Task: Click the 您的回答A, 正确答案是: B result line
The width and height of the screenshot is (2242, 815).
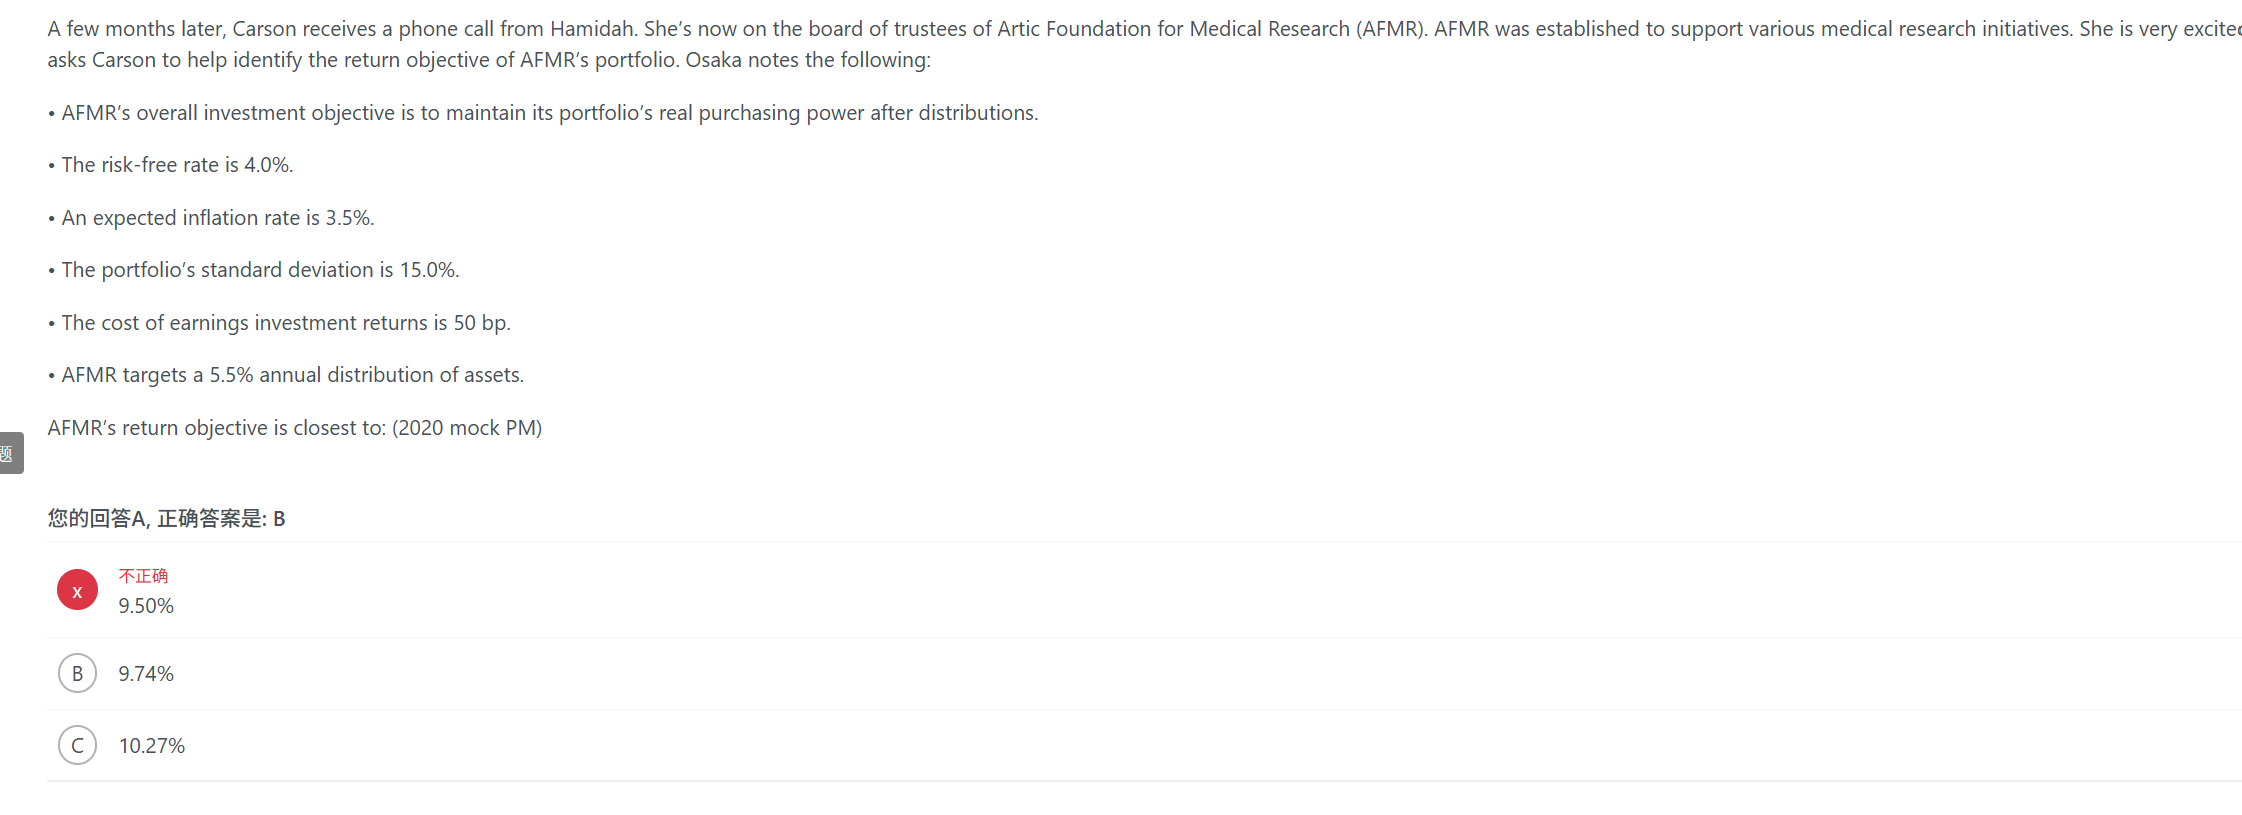Action: (x=167, y=518)
